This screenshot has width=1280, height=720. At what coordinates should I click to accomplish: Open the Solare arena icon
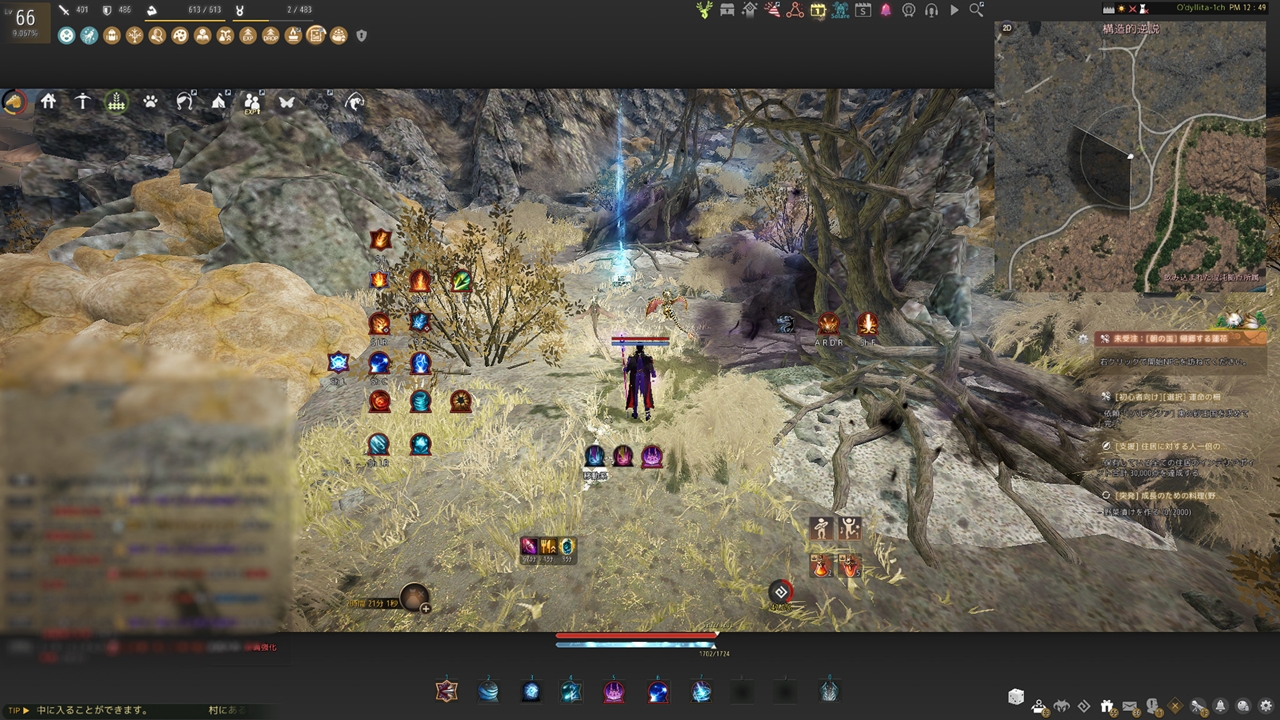(840, 10)
